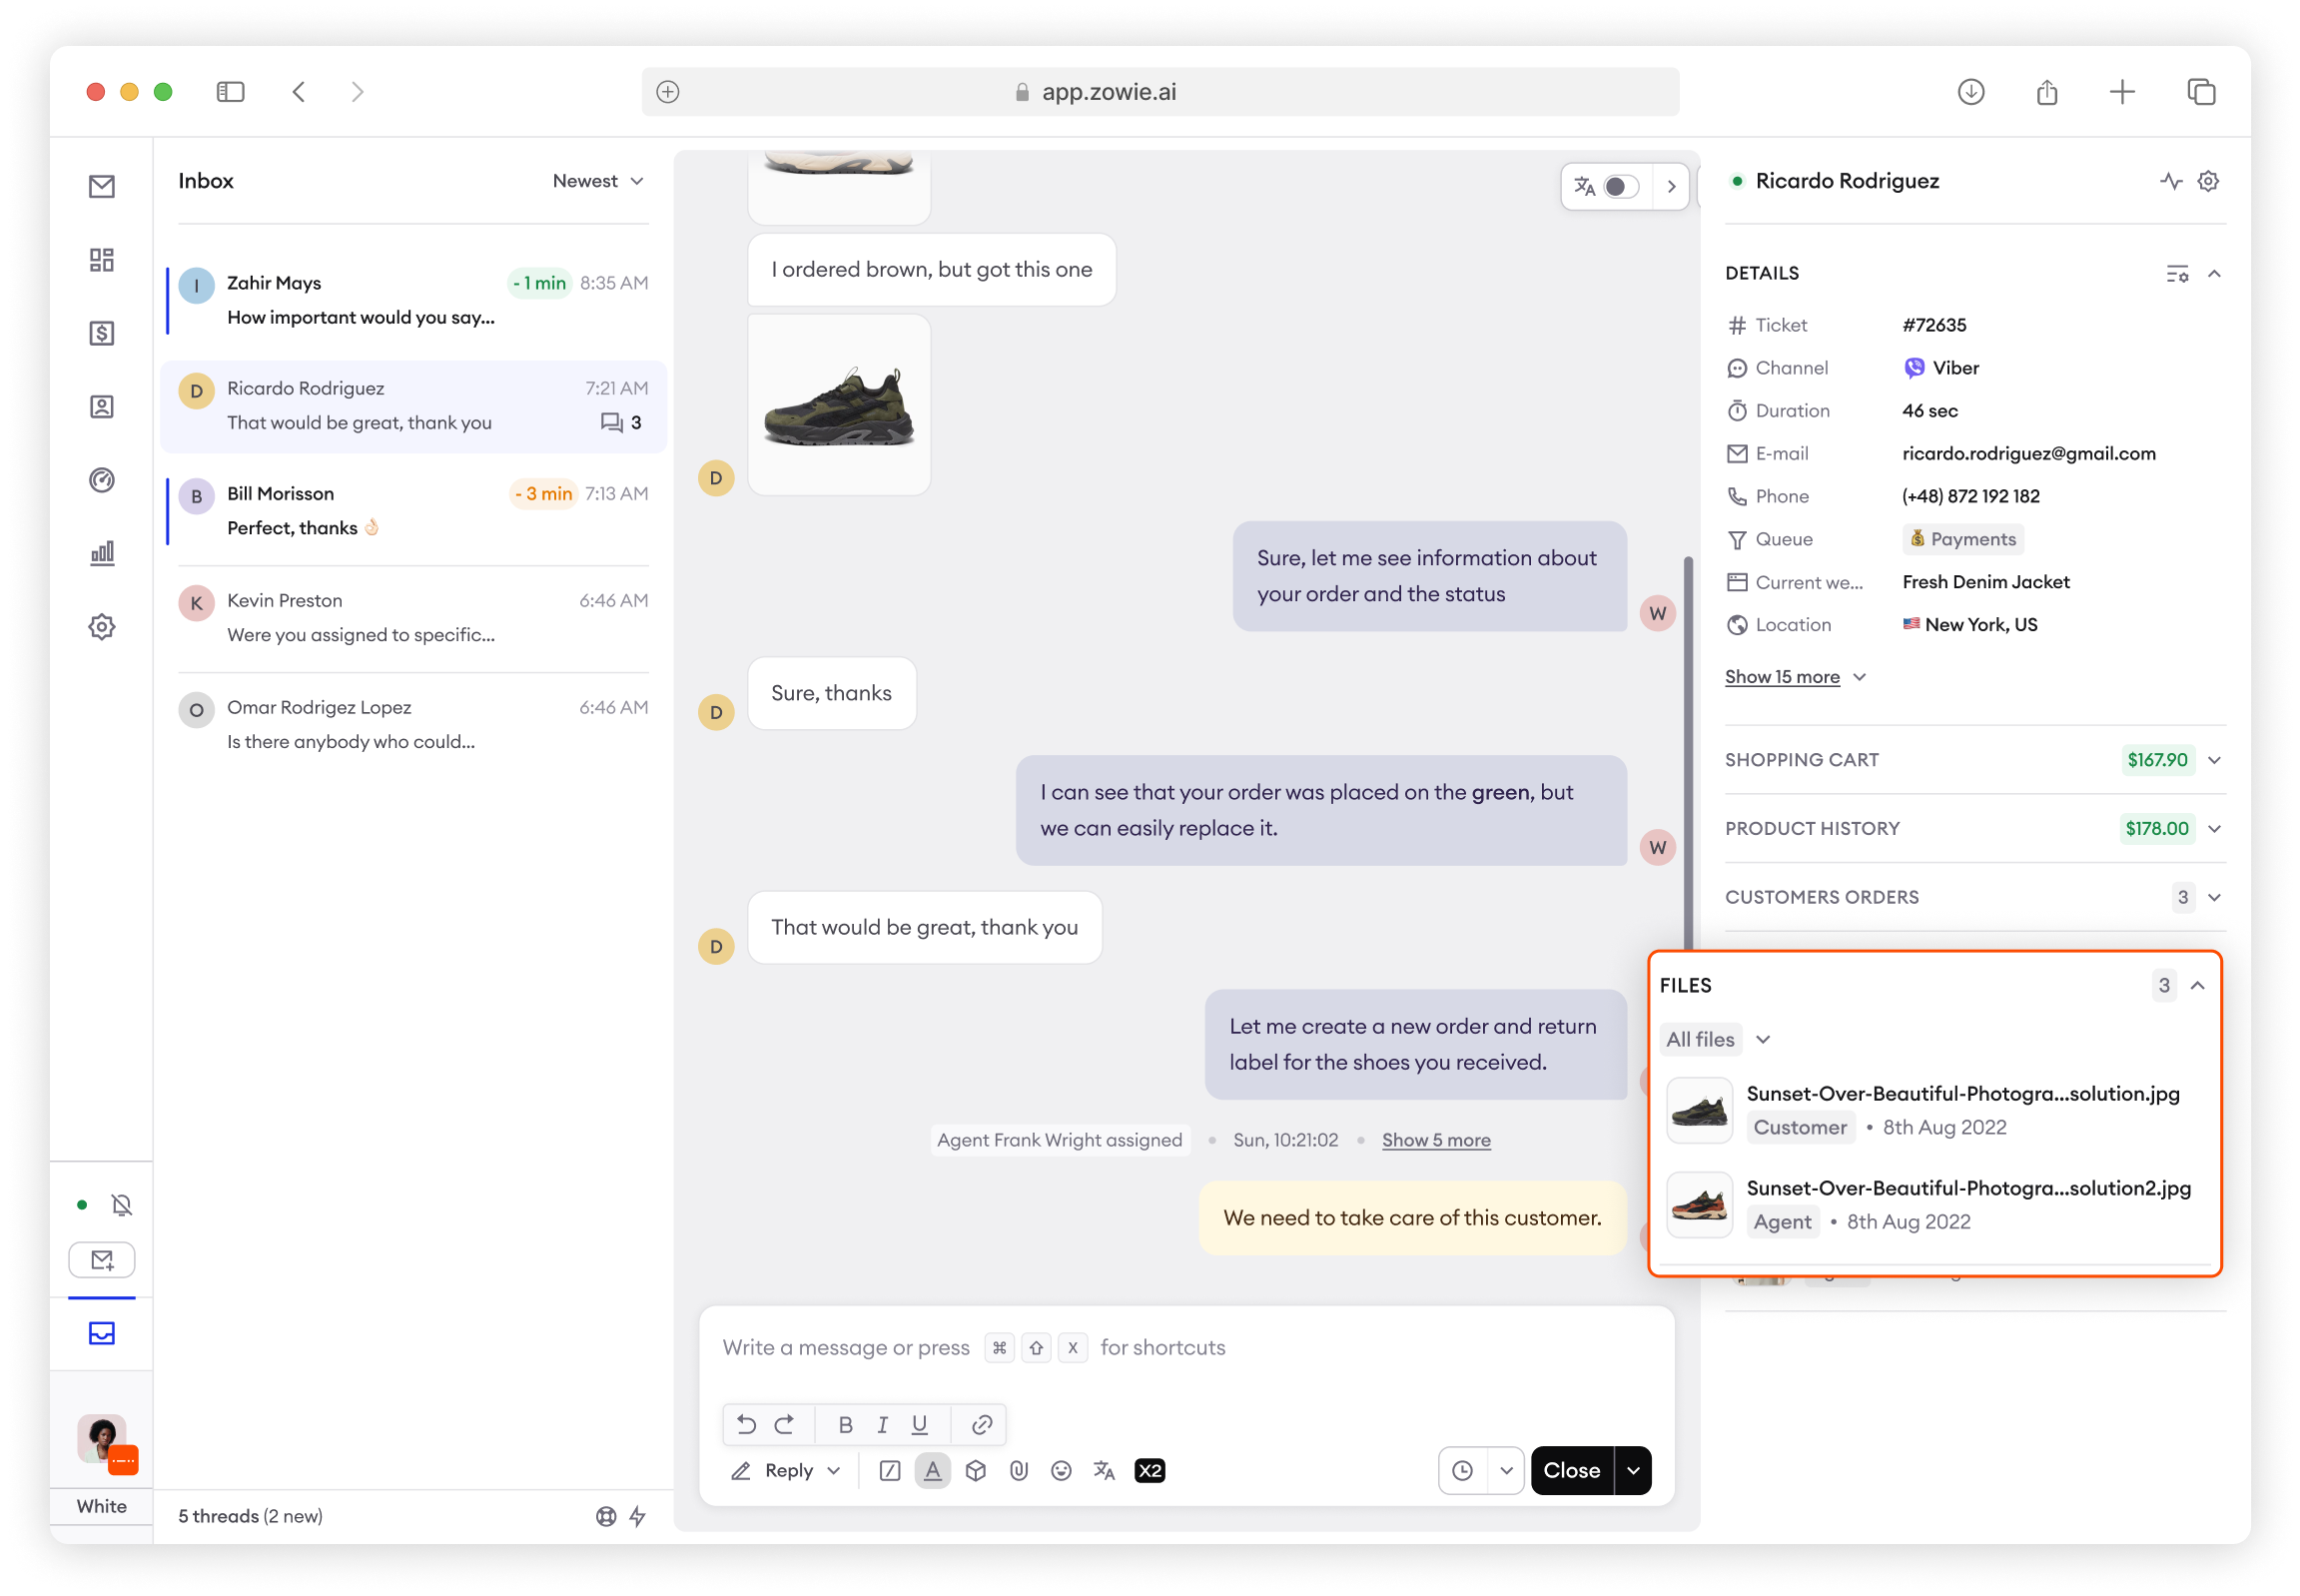The width and height of the screenshot is (2300, 1596).
Task: Expand the Shopping Cart section
Action: coord(2214,760)
